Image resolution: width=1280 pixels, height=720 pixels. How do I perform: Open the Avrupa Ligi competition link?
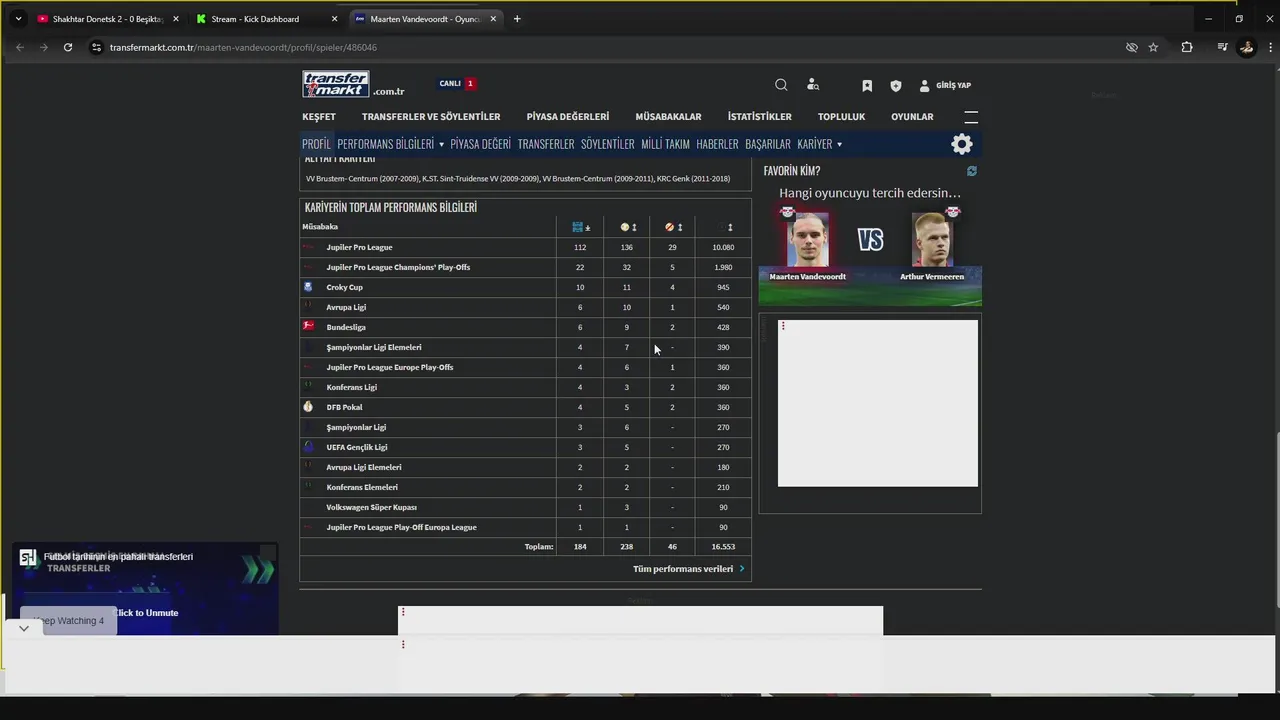346,307
